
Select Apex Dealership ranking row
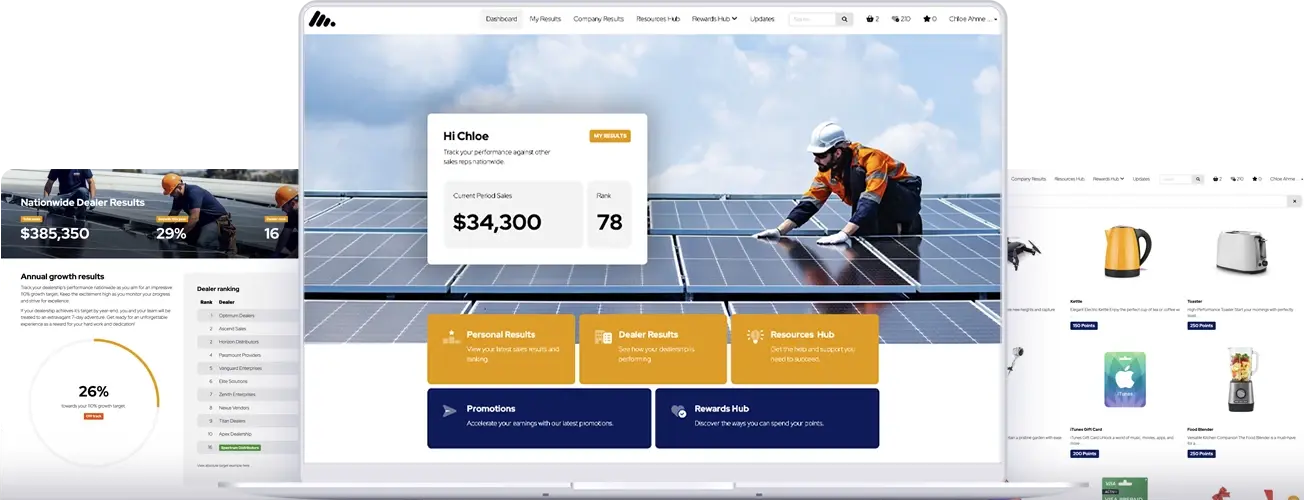(x=247, y=435)
